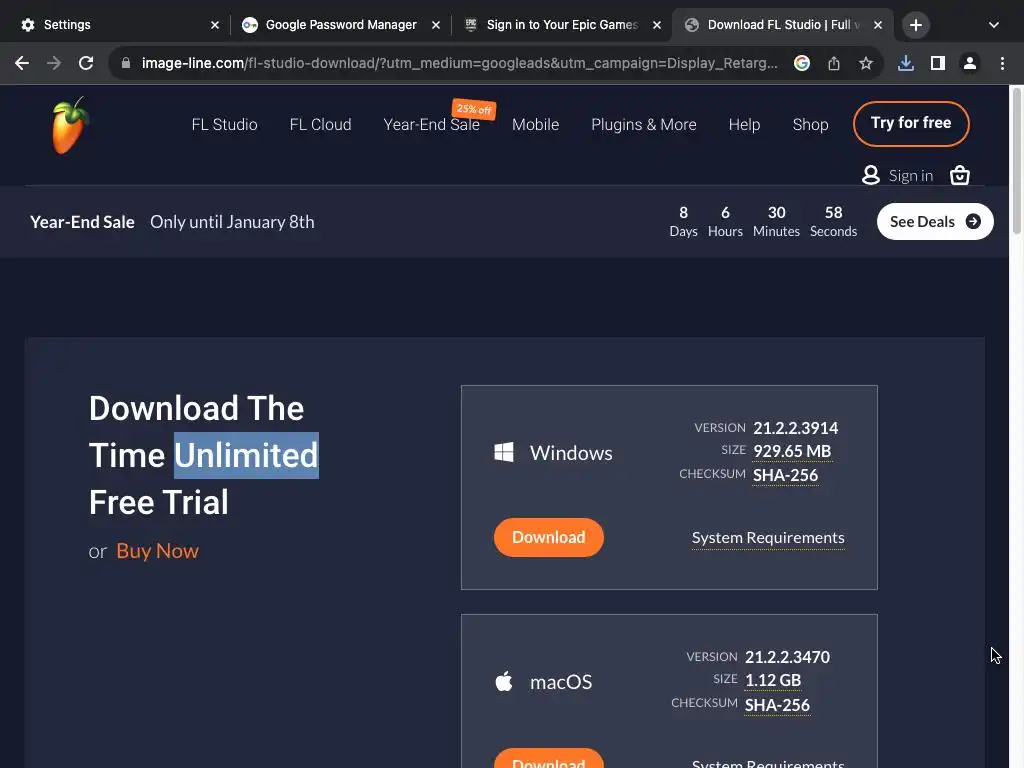This screenshot has height=768, width=1024.
Task: Click the 25% off badge
Action: point(473,109)
